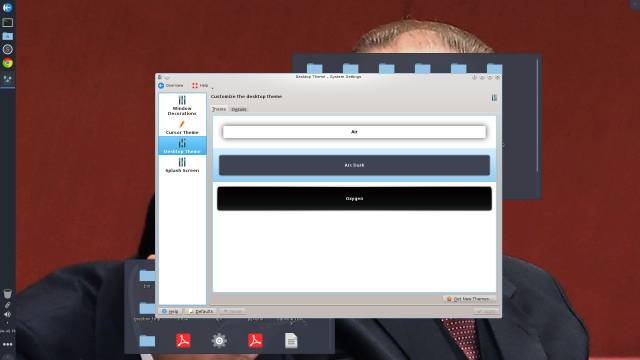Image resolution: width=640 pixels, height=360 pixels.
Task: Launch Google Chrome from the side panel
Action: (x=7, y=63)
